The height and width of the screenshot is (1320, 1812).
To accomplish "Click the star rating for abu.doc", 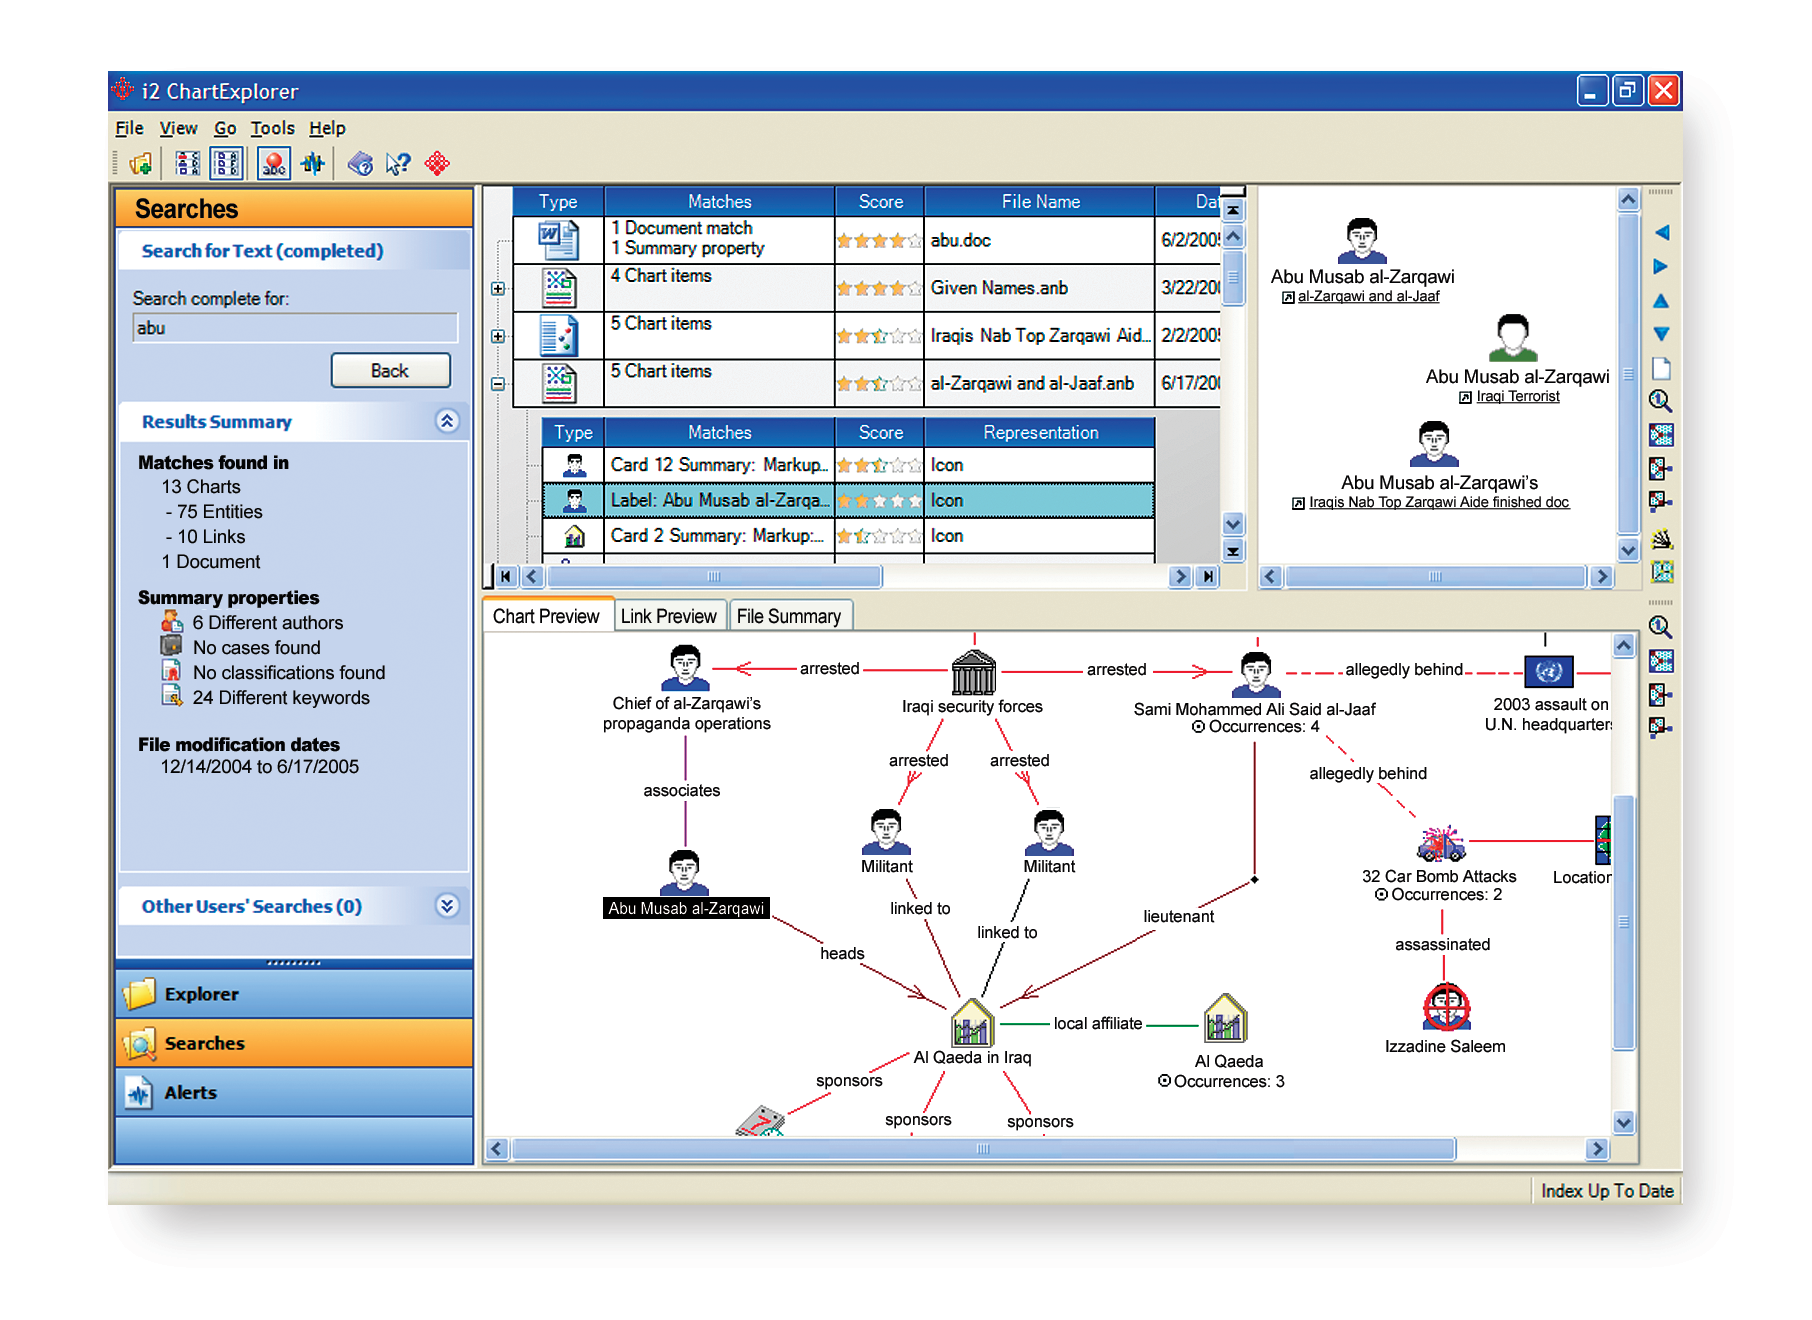I will coord(877,240).
